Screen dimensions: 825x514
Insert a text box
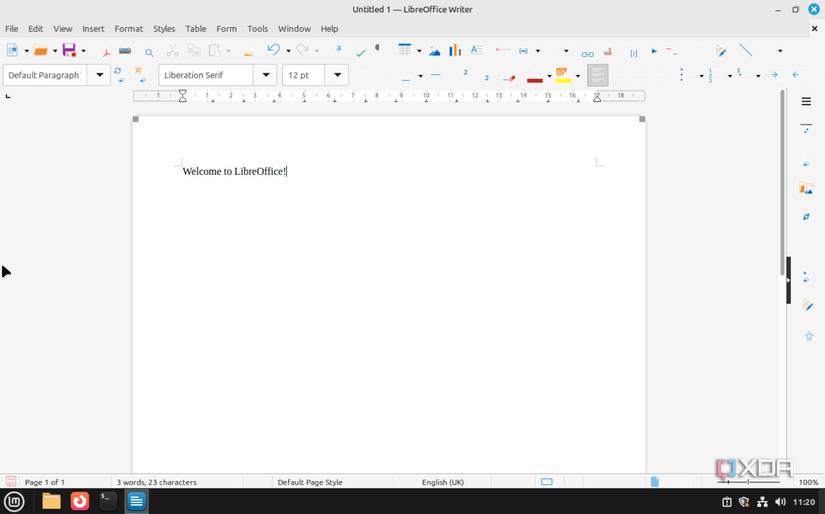(x=476, y=50)
